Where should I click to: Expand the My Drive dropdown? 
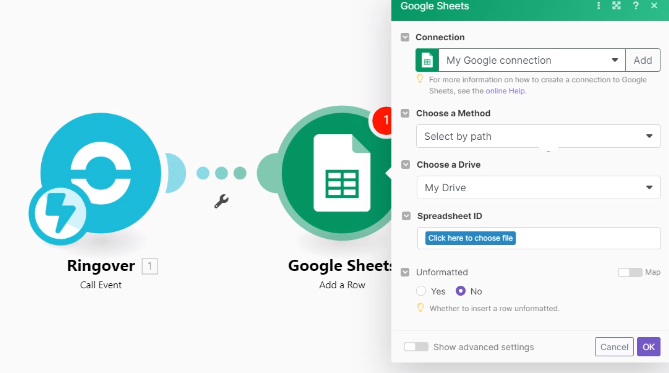(538, 187)
